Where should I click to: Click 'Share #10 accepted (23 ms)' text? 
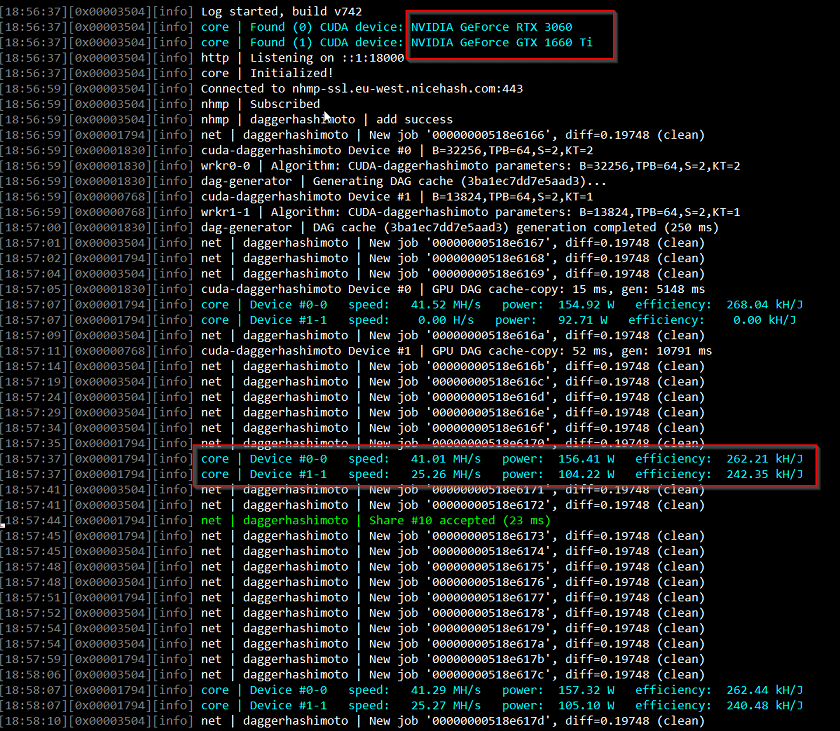(460, 521)
